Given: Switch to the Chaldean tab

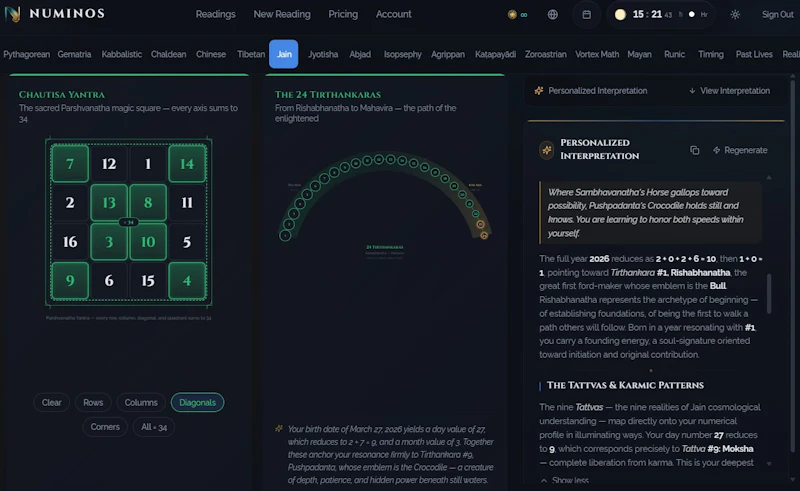Looking at the screenshot, I should 168,54.
